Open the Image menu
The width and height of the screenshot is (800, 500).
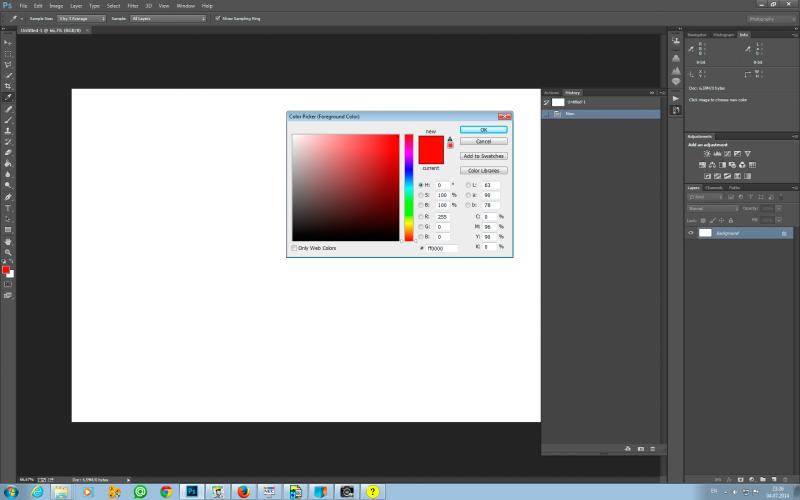(56, 6)
